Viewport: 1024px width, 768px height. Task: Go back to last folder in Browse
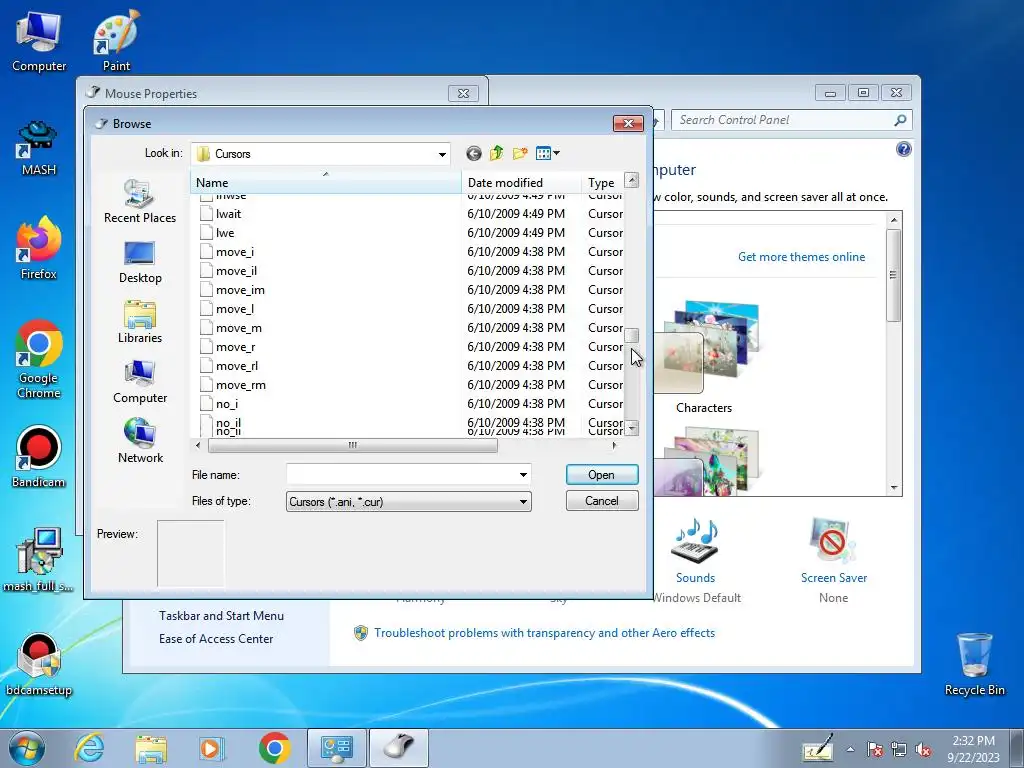click(x=473, y=153)
